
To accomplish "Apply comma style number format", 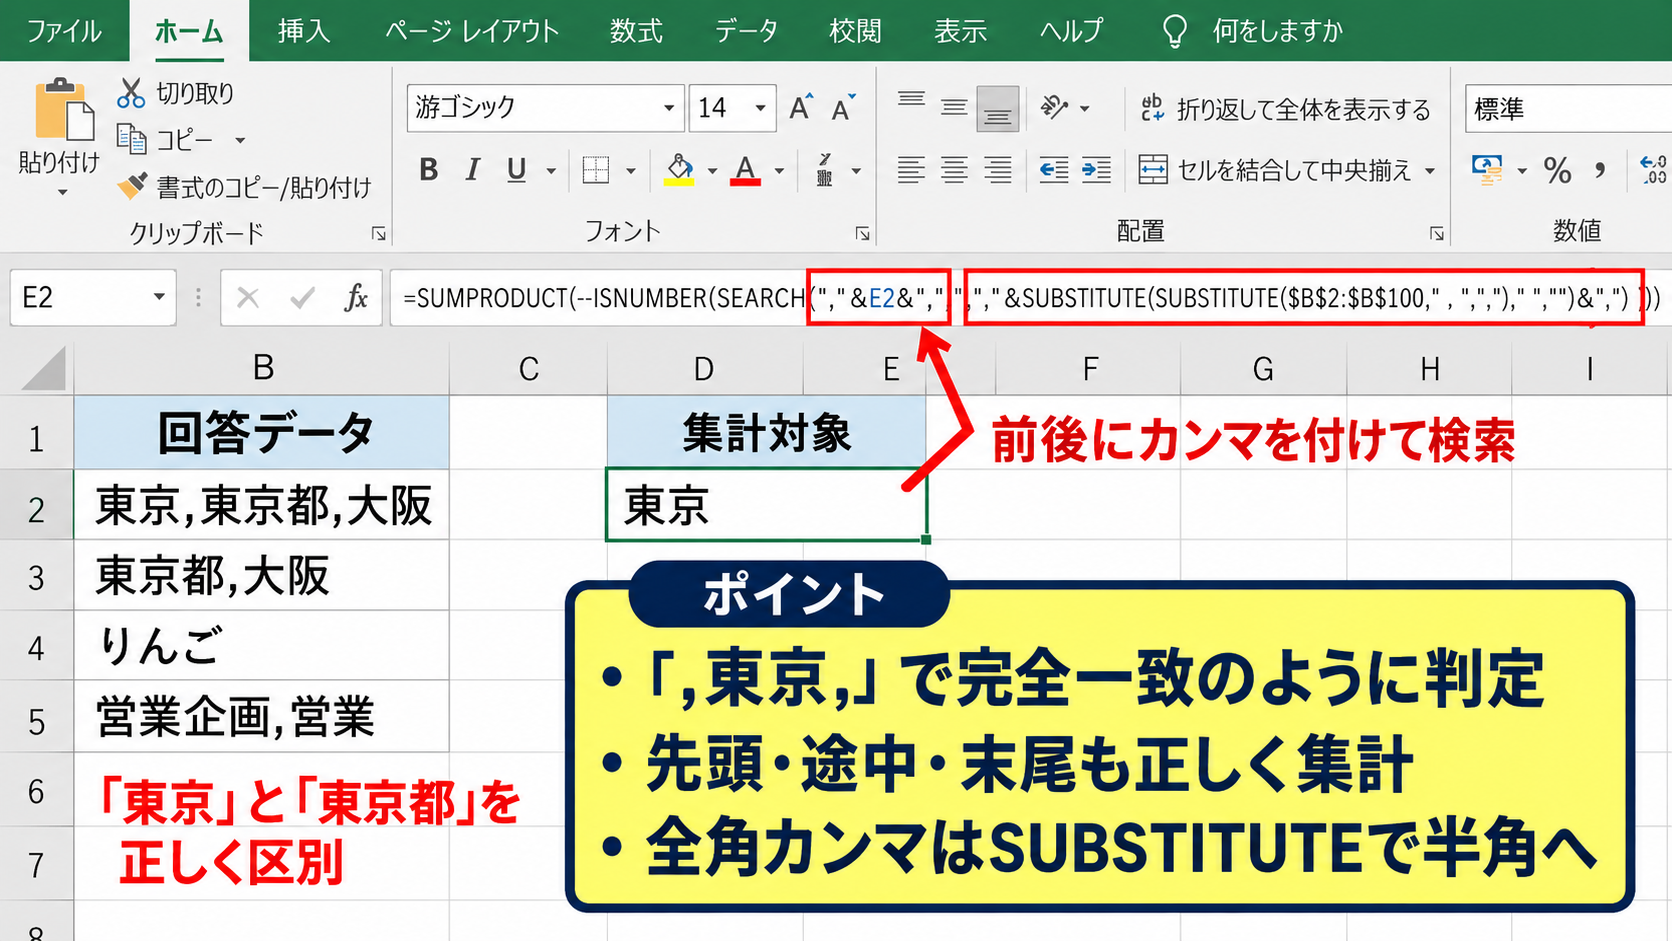I will [1600, 170].
